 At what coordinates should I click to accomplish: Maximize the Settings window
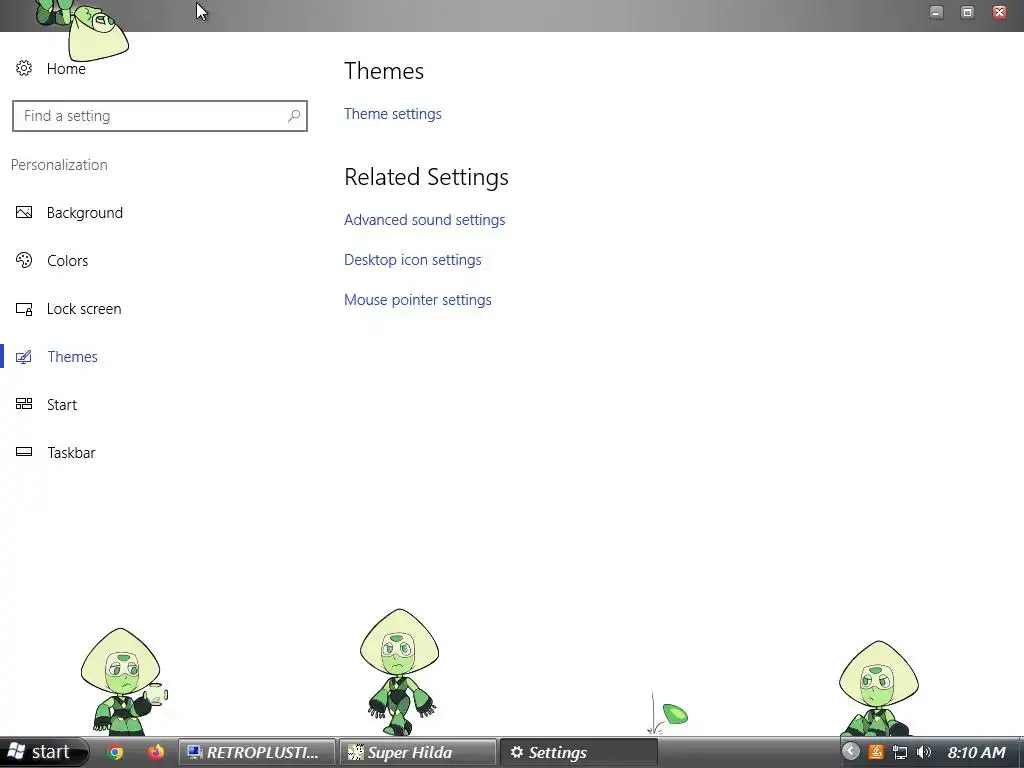(968, 12)
